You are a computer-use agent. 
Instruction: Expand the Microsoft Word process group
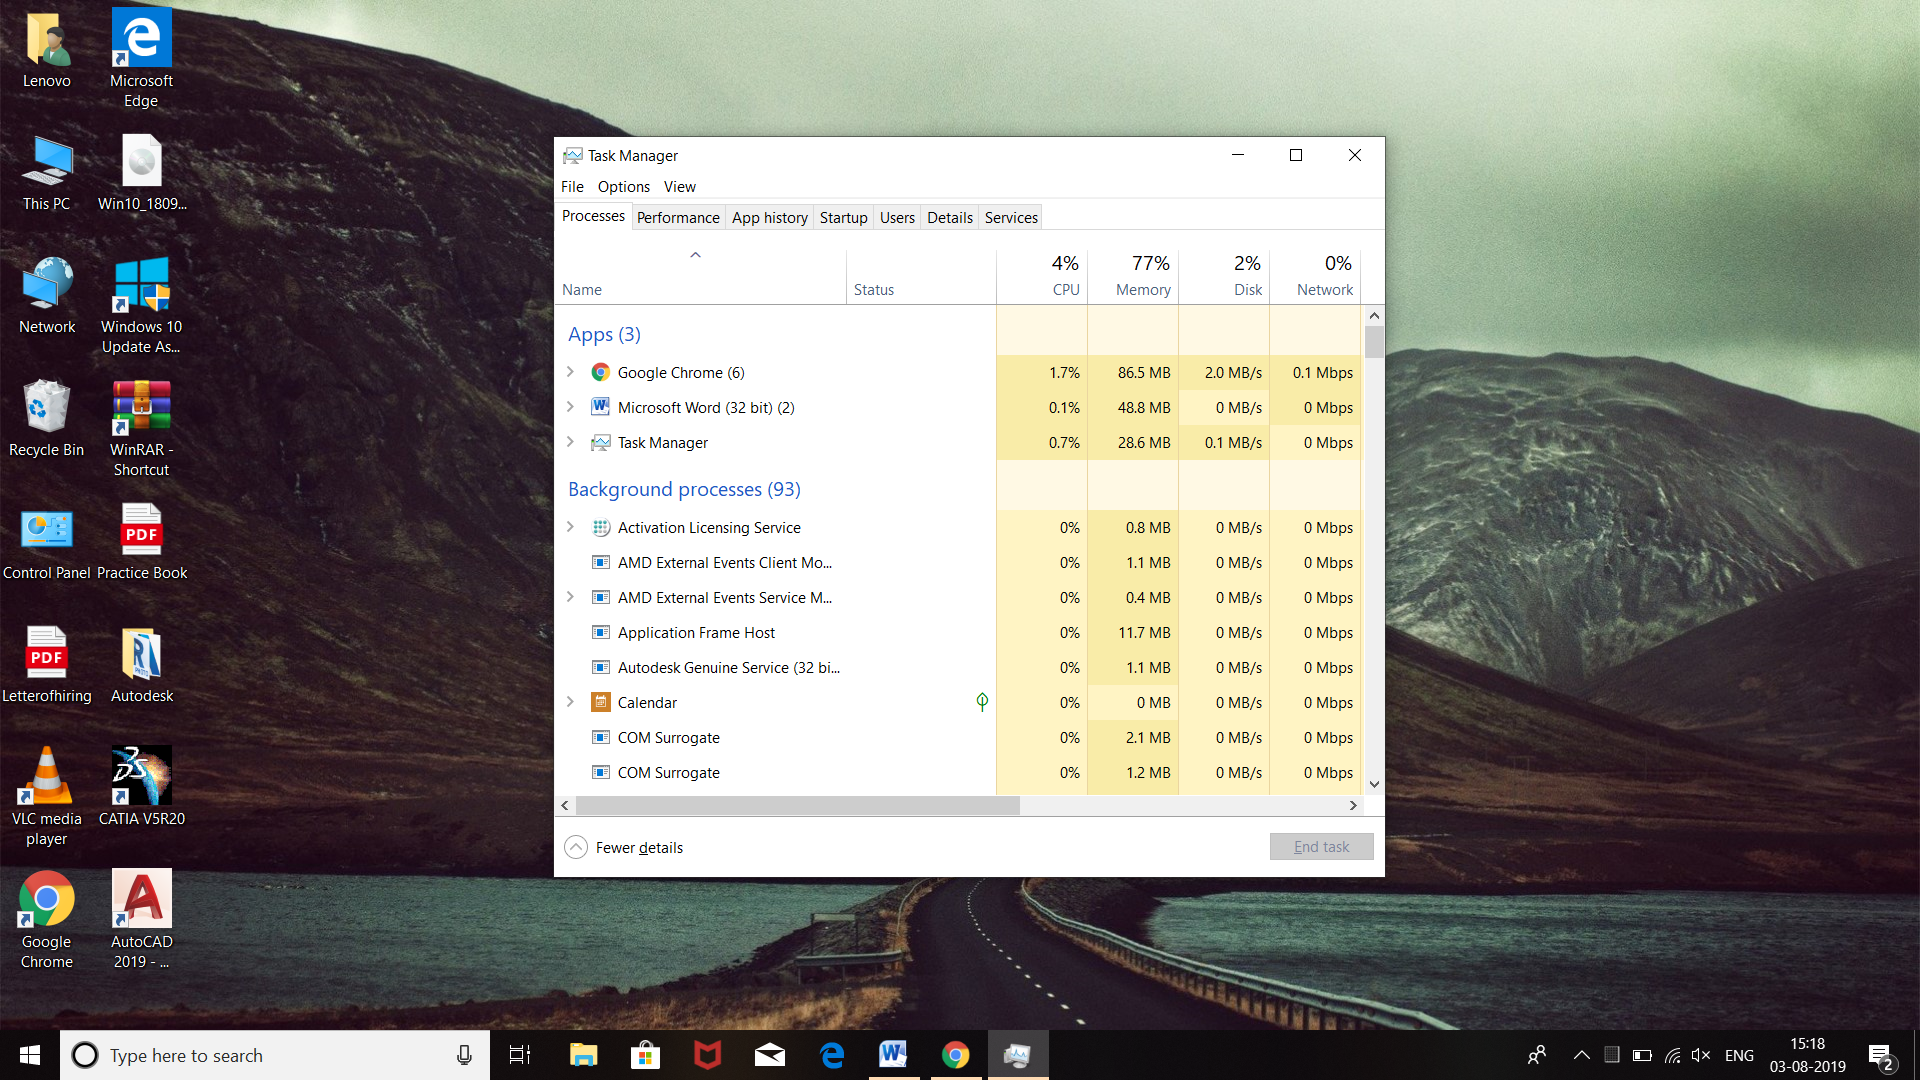point(570,407)
